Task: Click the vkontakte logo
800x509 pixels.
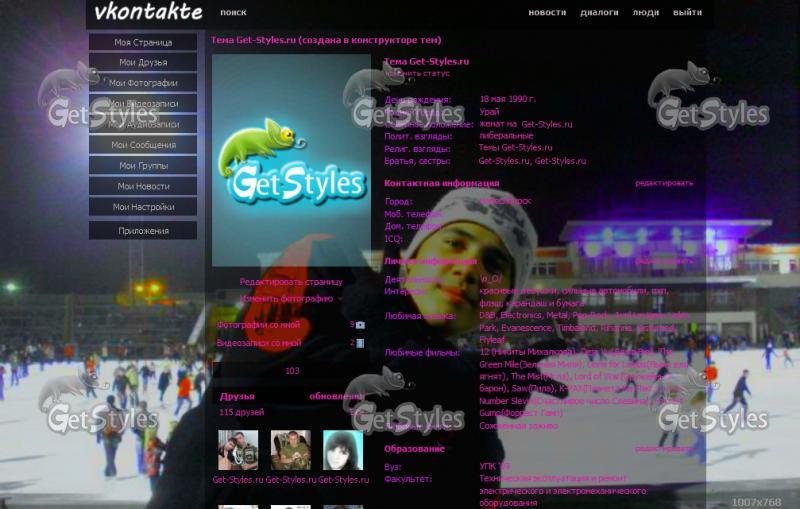Action: [148, 12]
